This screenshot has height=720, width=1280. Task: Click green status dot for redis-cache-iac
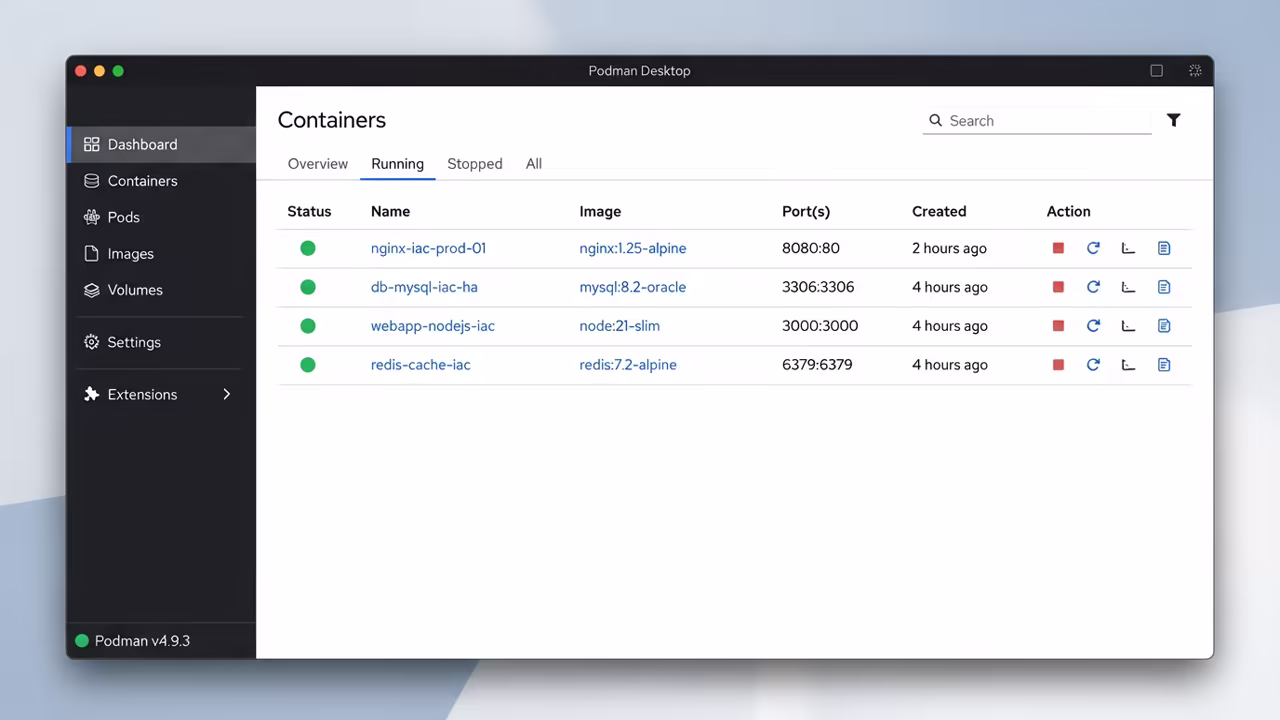[308, 365]
